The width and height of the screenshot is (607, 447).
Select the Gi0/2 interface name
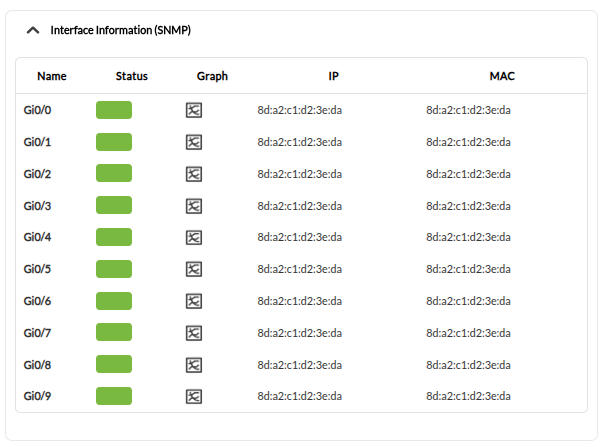[37, 174]
